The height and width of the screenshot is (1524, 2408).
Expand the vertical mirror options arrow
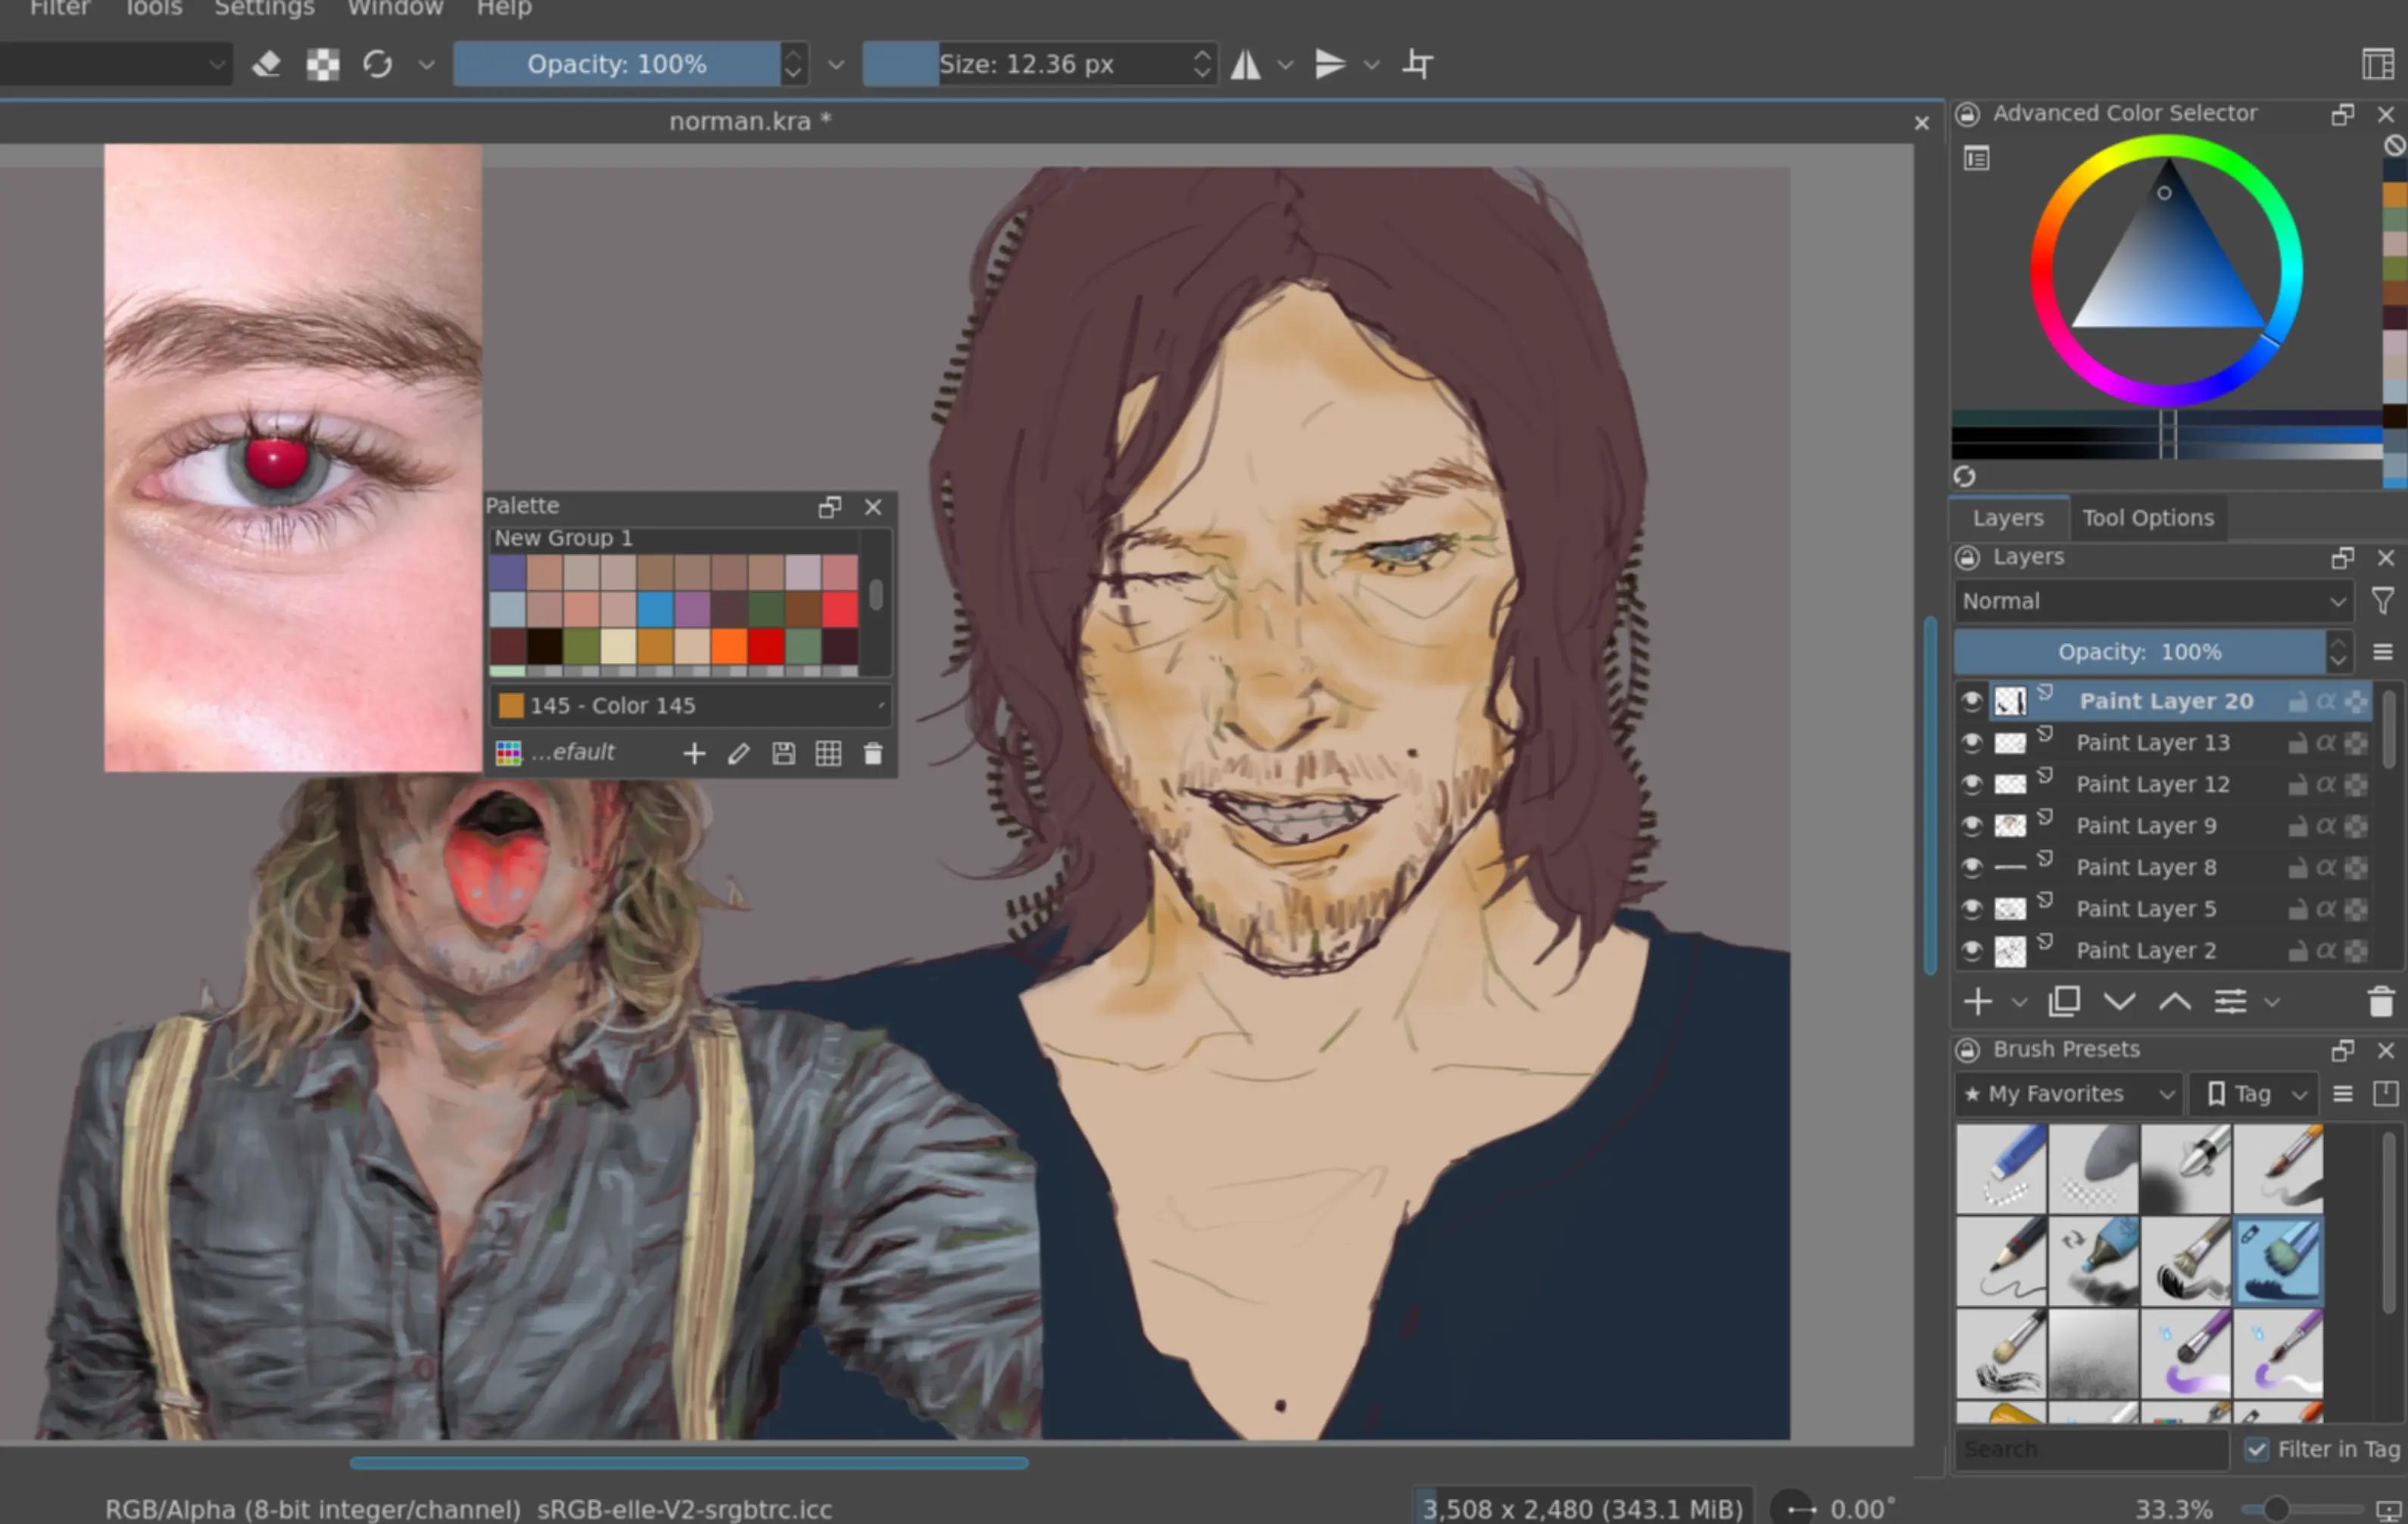point(1372,65)
